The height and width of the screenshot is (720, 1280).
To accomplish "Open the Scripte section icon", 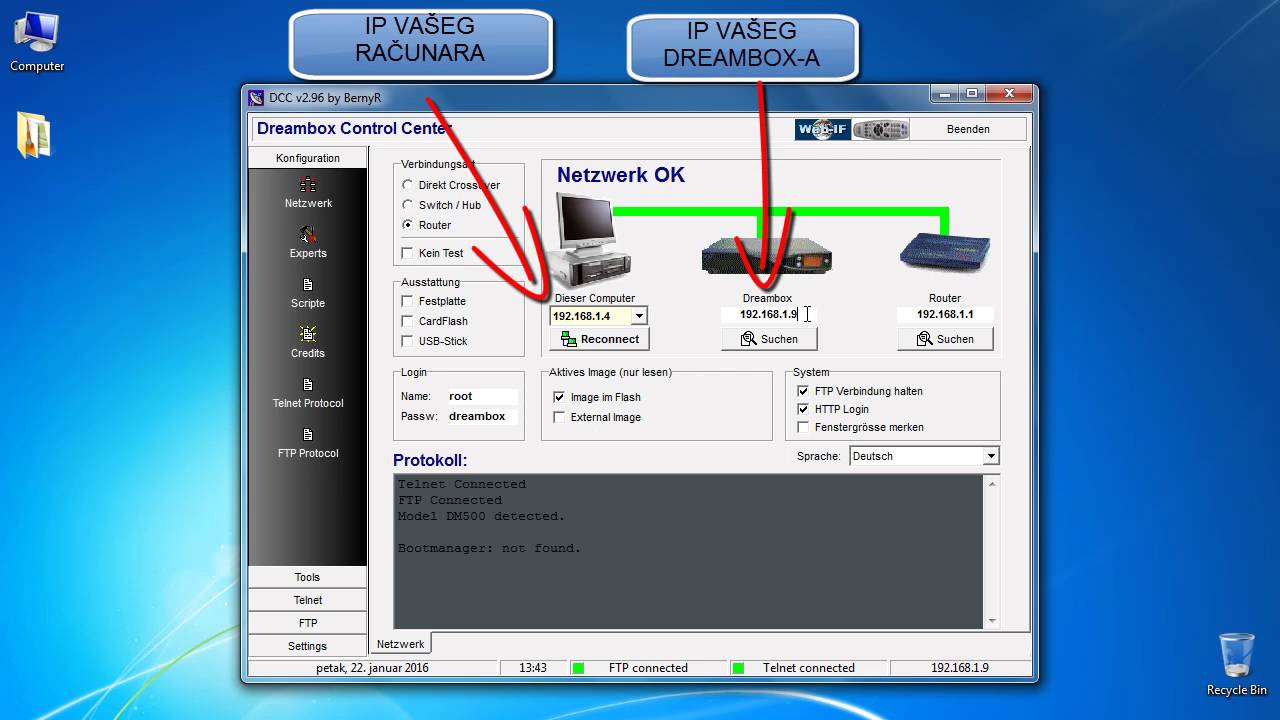I will (308, 285).
